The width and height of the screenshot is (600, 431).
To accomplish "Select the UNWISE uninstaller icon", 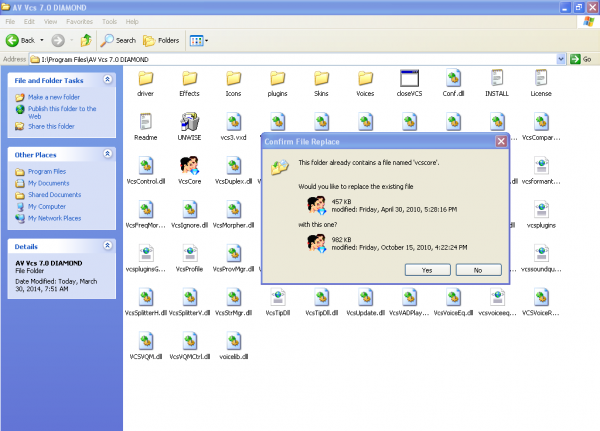I will click(x=189, y=123).
